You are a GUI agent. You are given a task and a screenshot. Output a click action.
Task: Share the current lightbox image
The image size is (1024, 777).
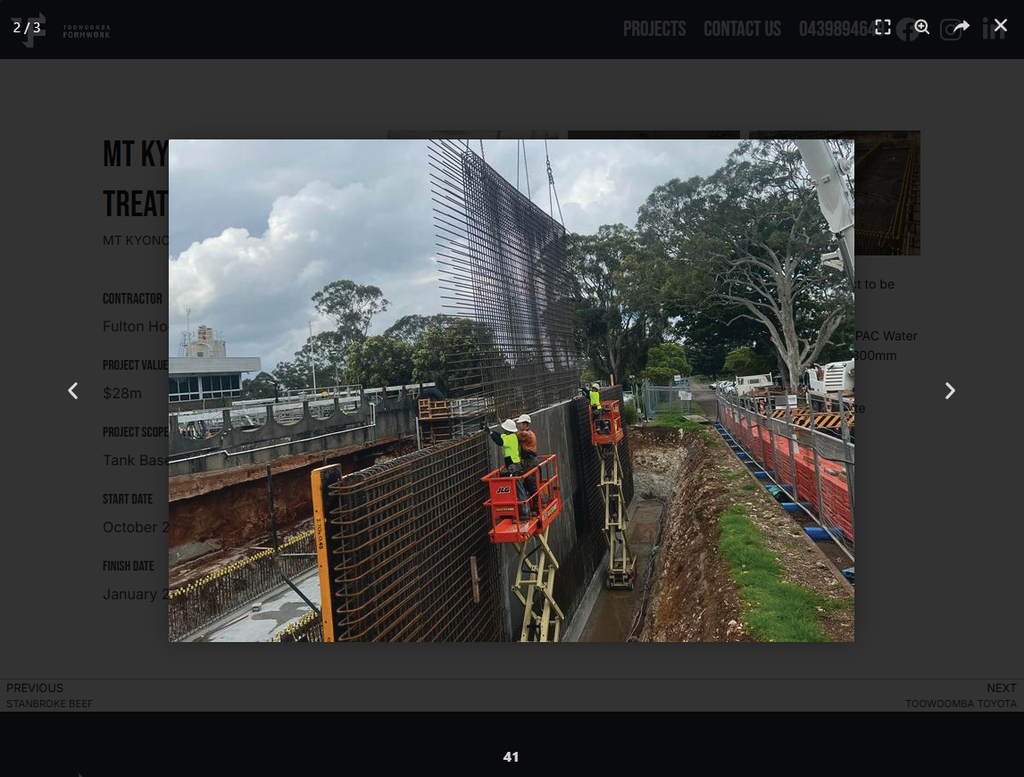(x=961, y=27)
